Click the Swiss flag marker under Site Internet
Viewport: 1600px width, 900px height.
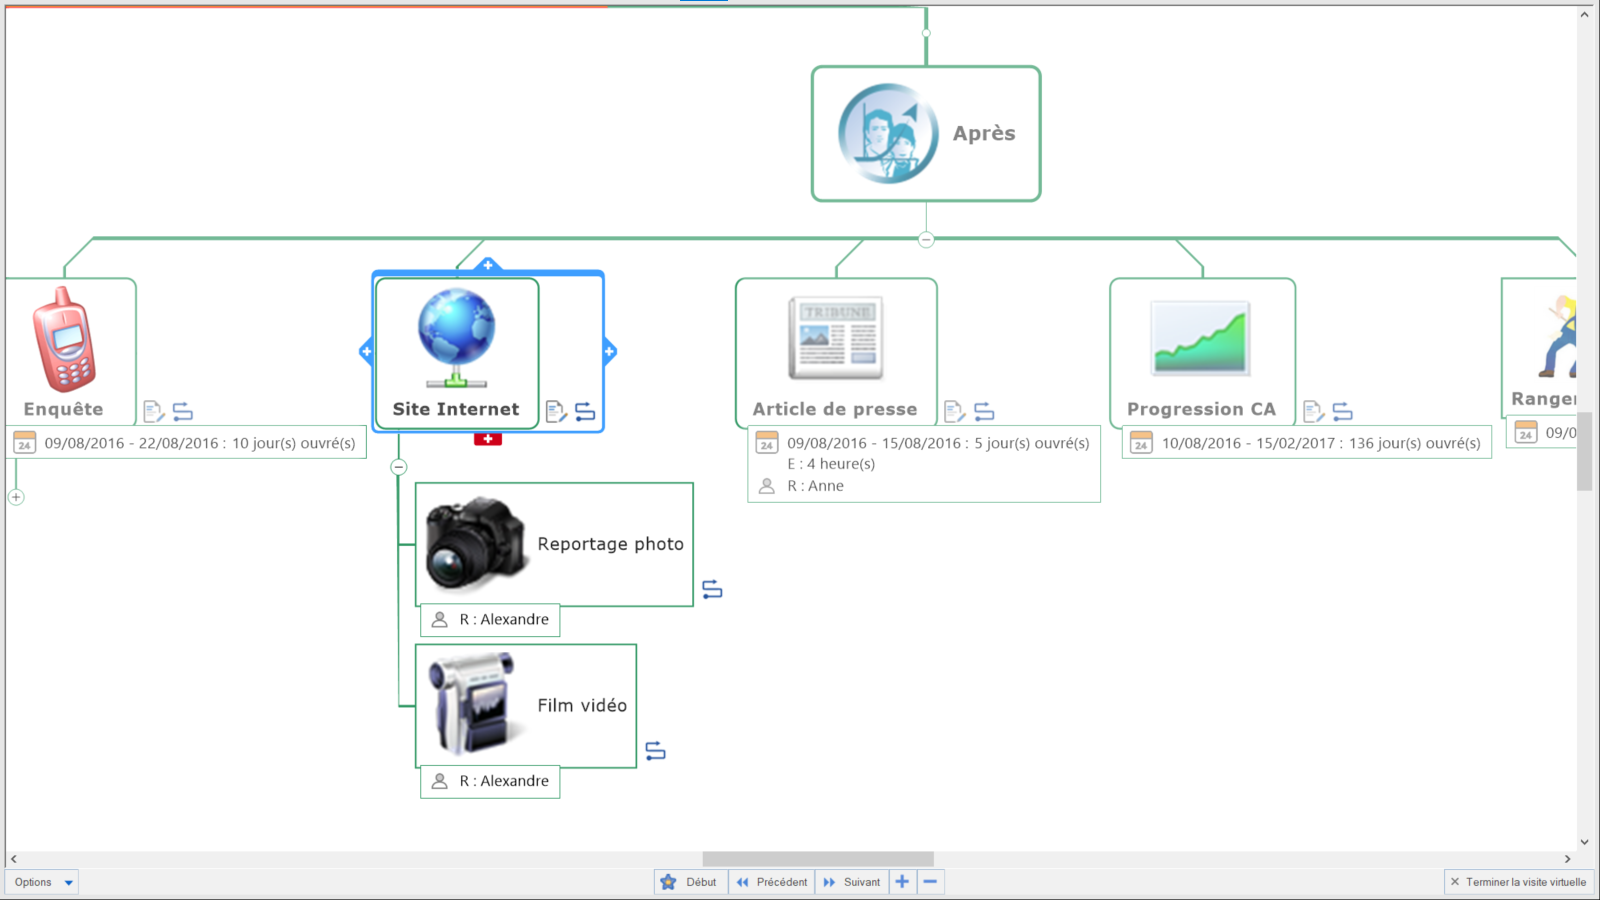488,439
